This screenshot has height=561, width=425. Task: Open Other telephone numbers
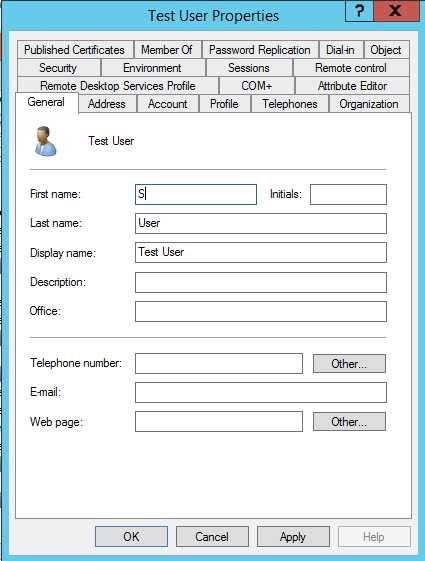pyautogui.click(x=349, y=364)
